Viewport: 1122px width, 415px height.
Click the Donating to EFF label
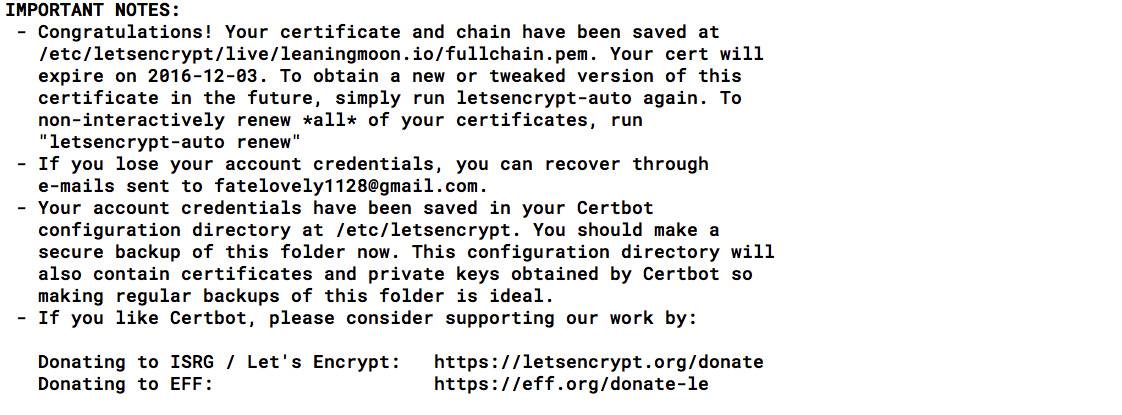point(126,384)
